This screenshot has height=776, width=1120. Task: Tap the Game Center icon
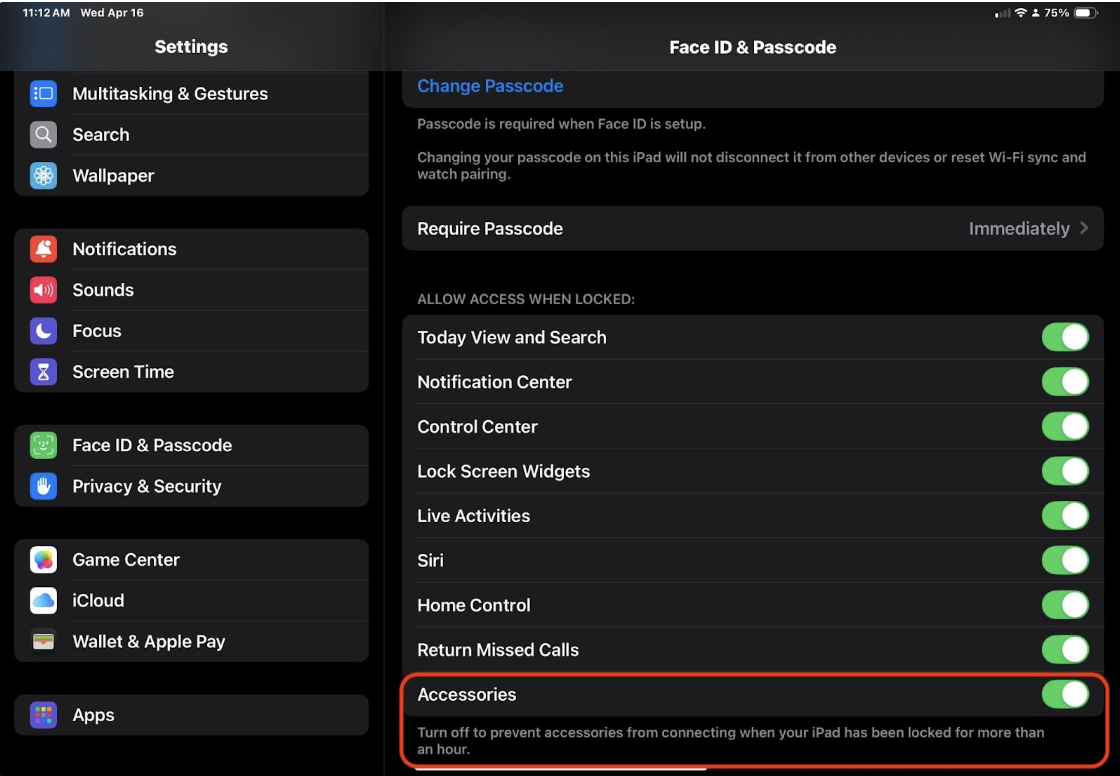point(44,559)
